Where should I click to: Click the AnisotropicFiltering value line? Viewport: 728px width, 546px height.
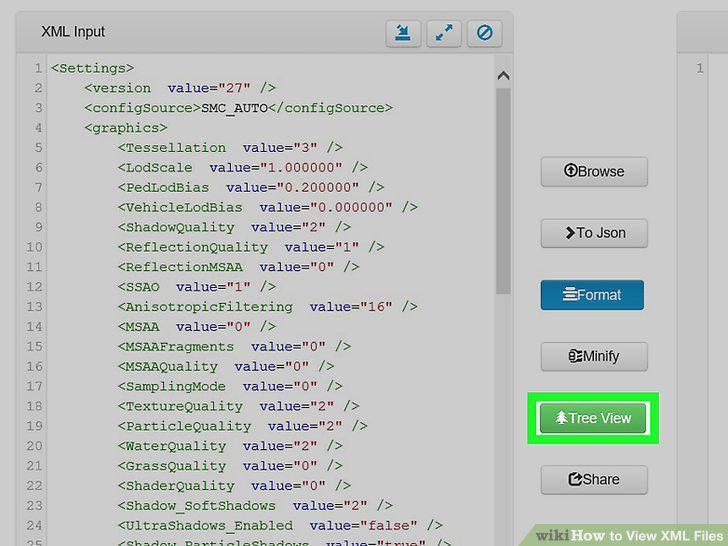tap(267, 307)
